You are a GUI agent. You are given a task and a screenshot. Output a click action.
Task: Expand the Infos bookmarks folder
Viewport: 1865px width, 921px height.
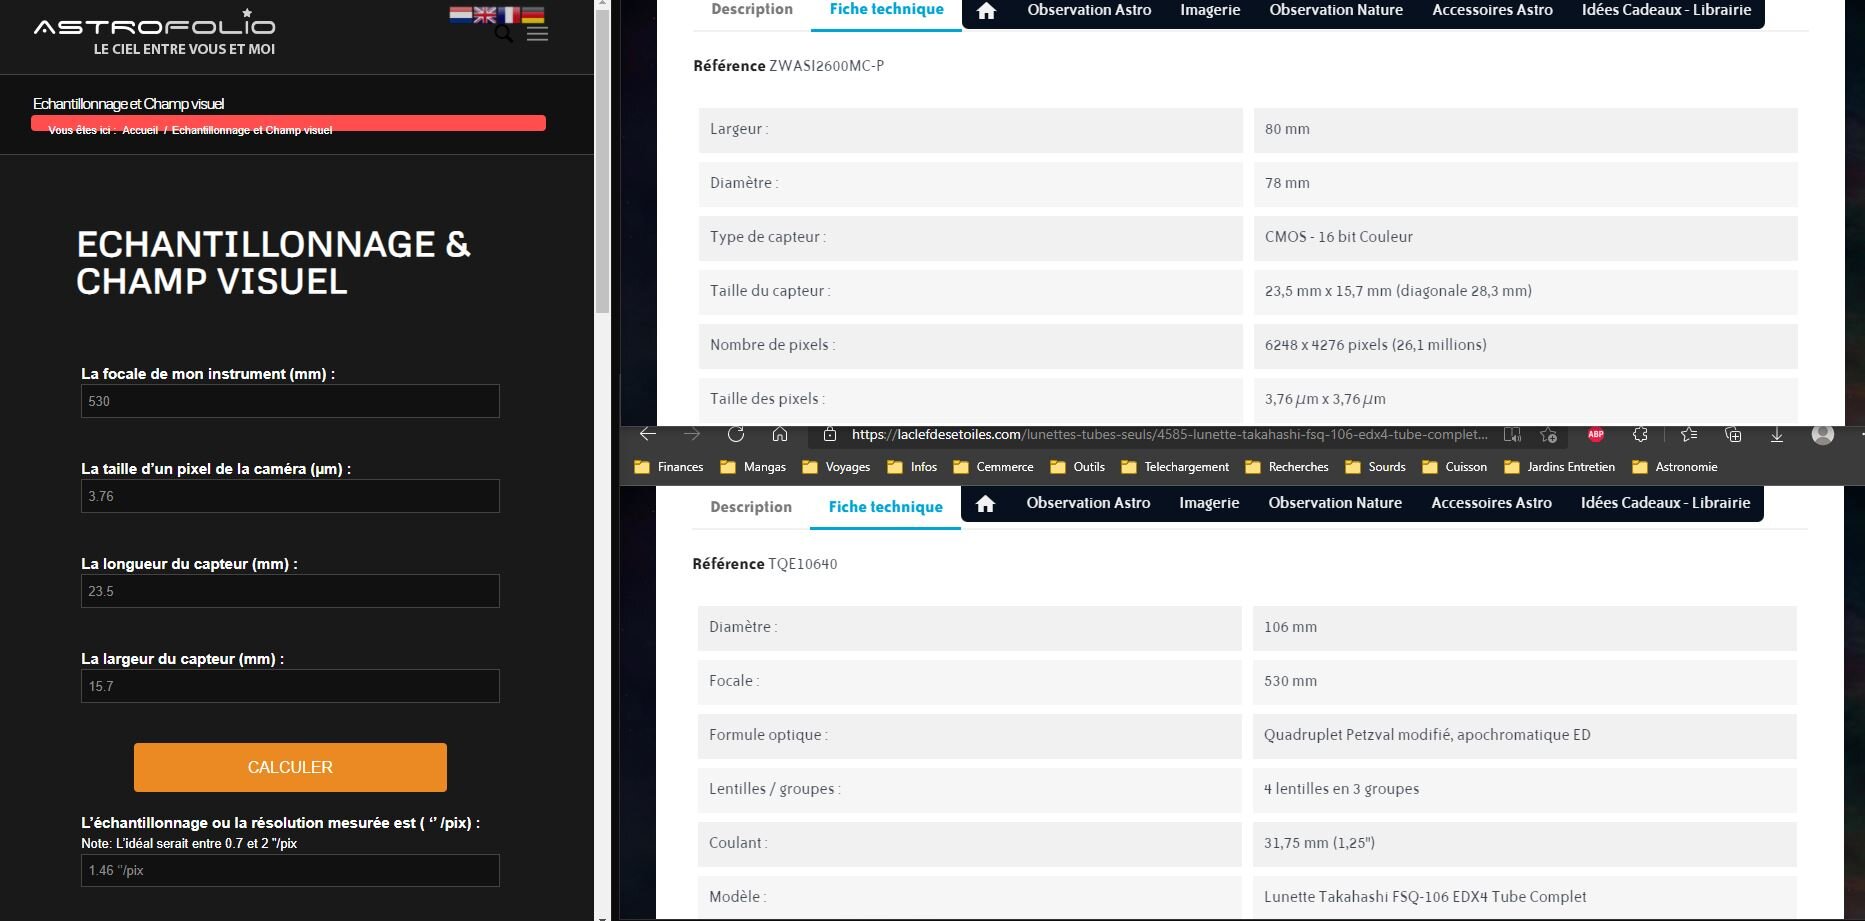(x=912, y=467)
